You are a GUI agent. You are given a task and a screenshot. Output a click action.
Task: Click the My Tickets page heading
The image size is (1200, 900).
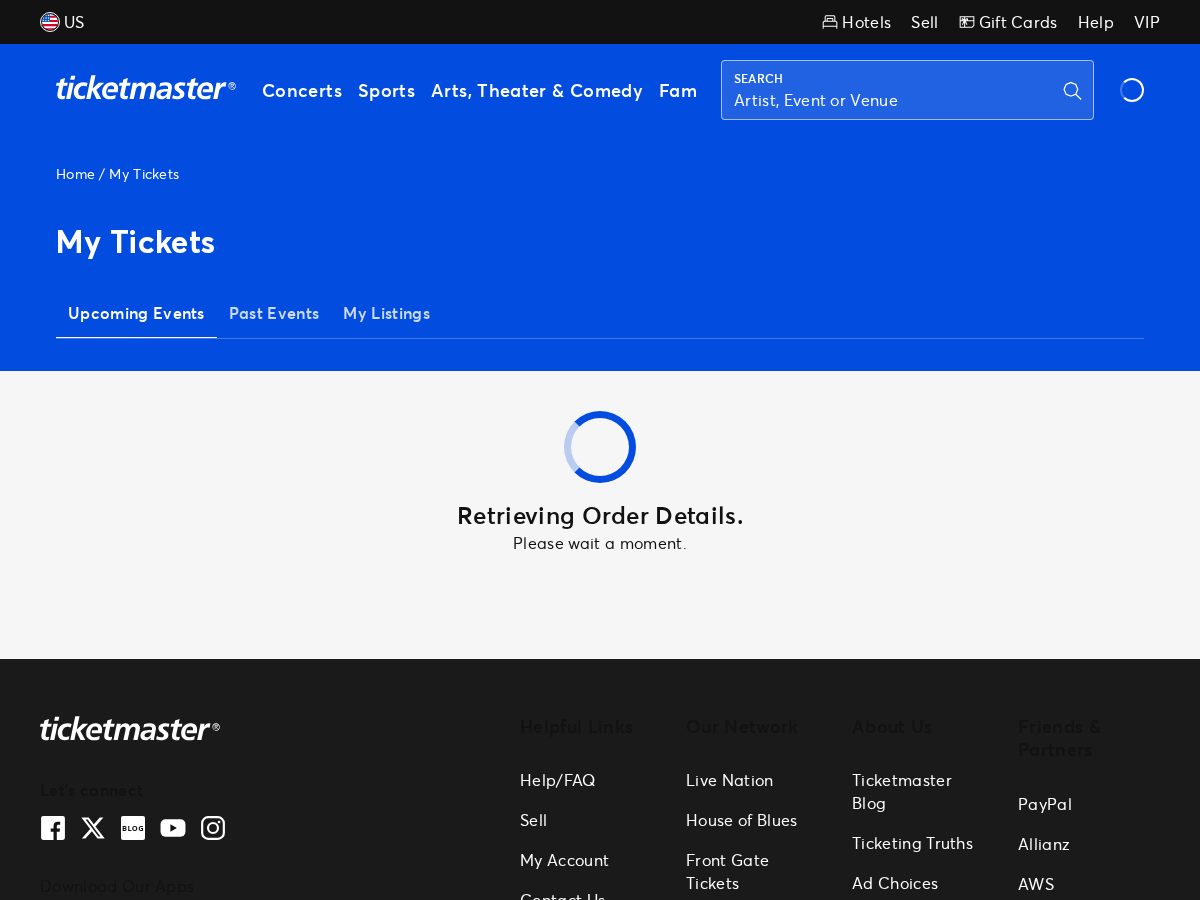point(135,242)
